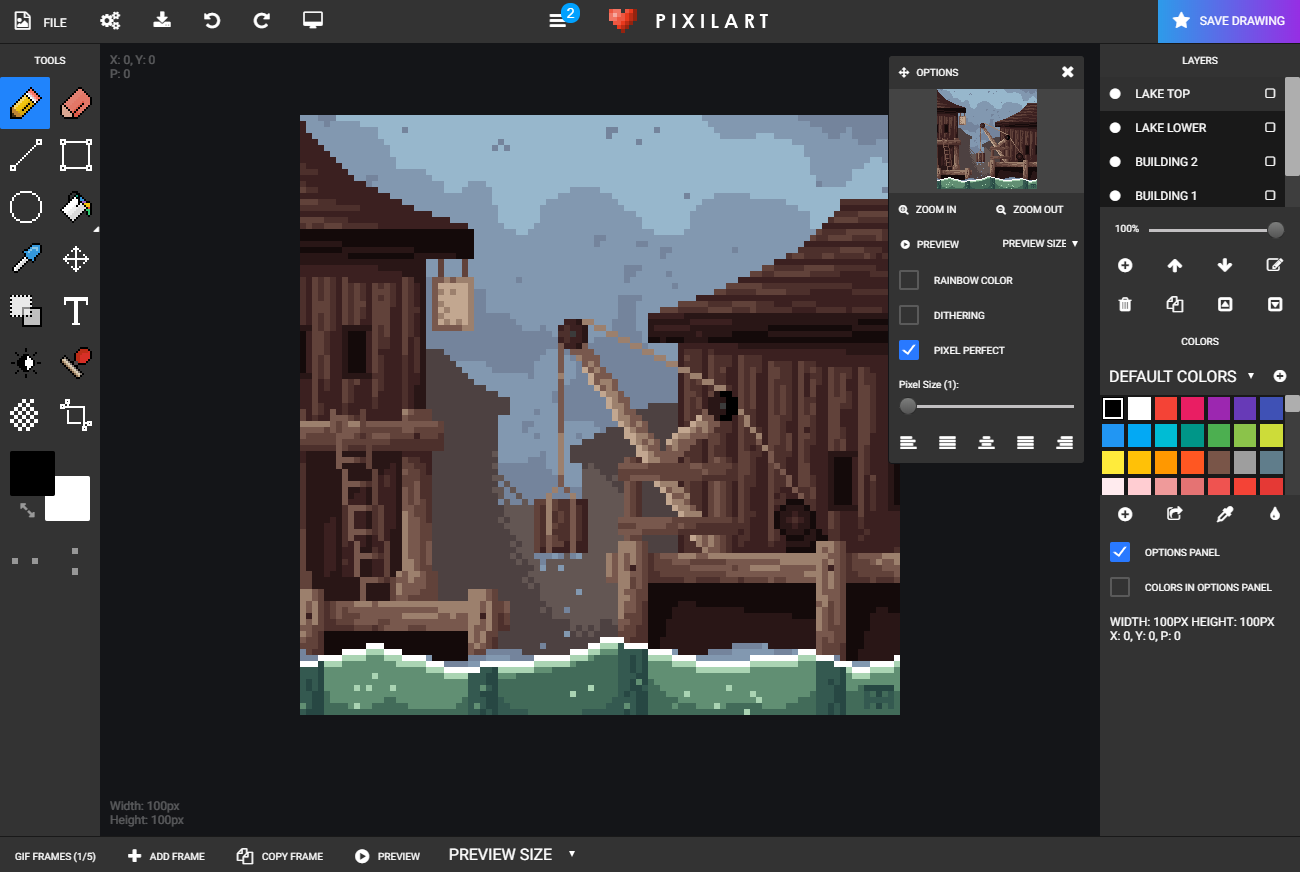Add a new GIF frame

[165, 856]
